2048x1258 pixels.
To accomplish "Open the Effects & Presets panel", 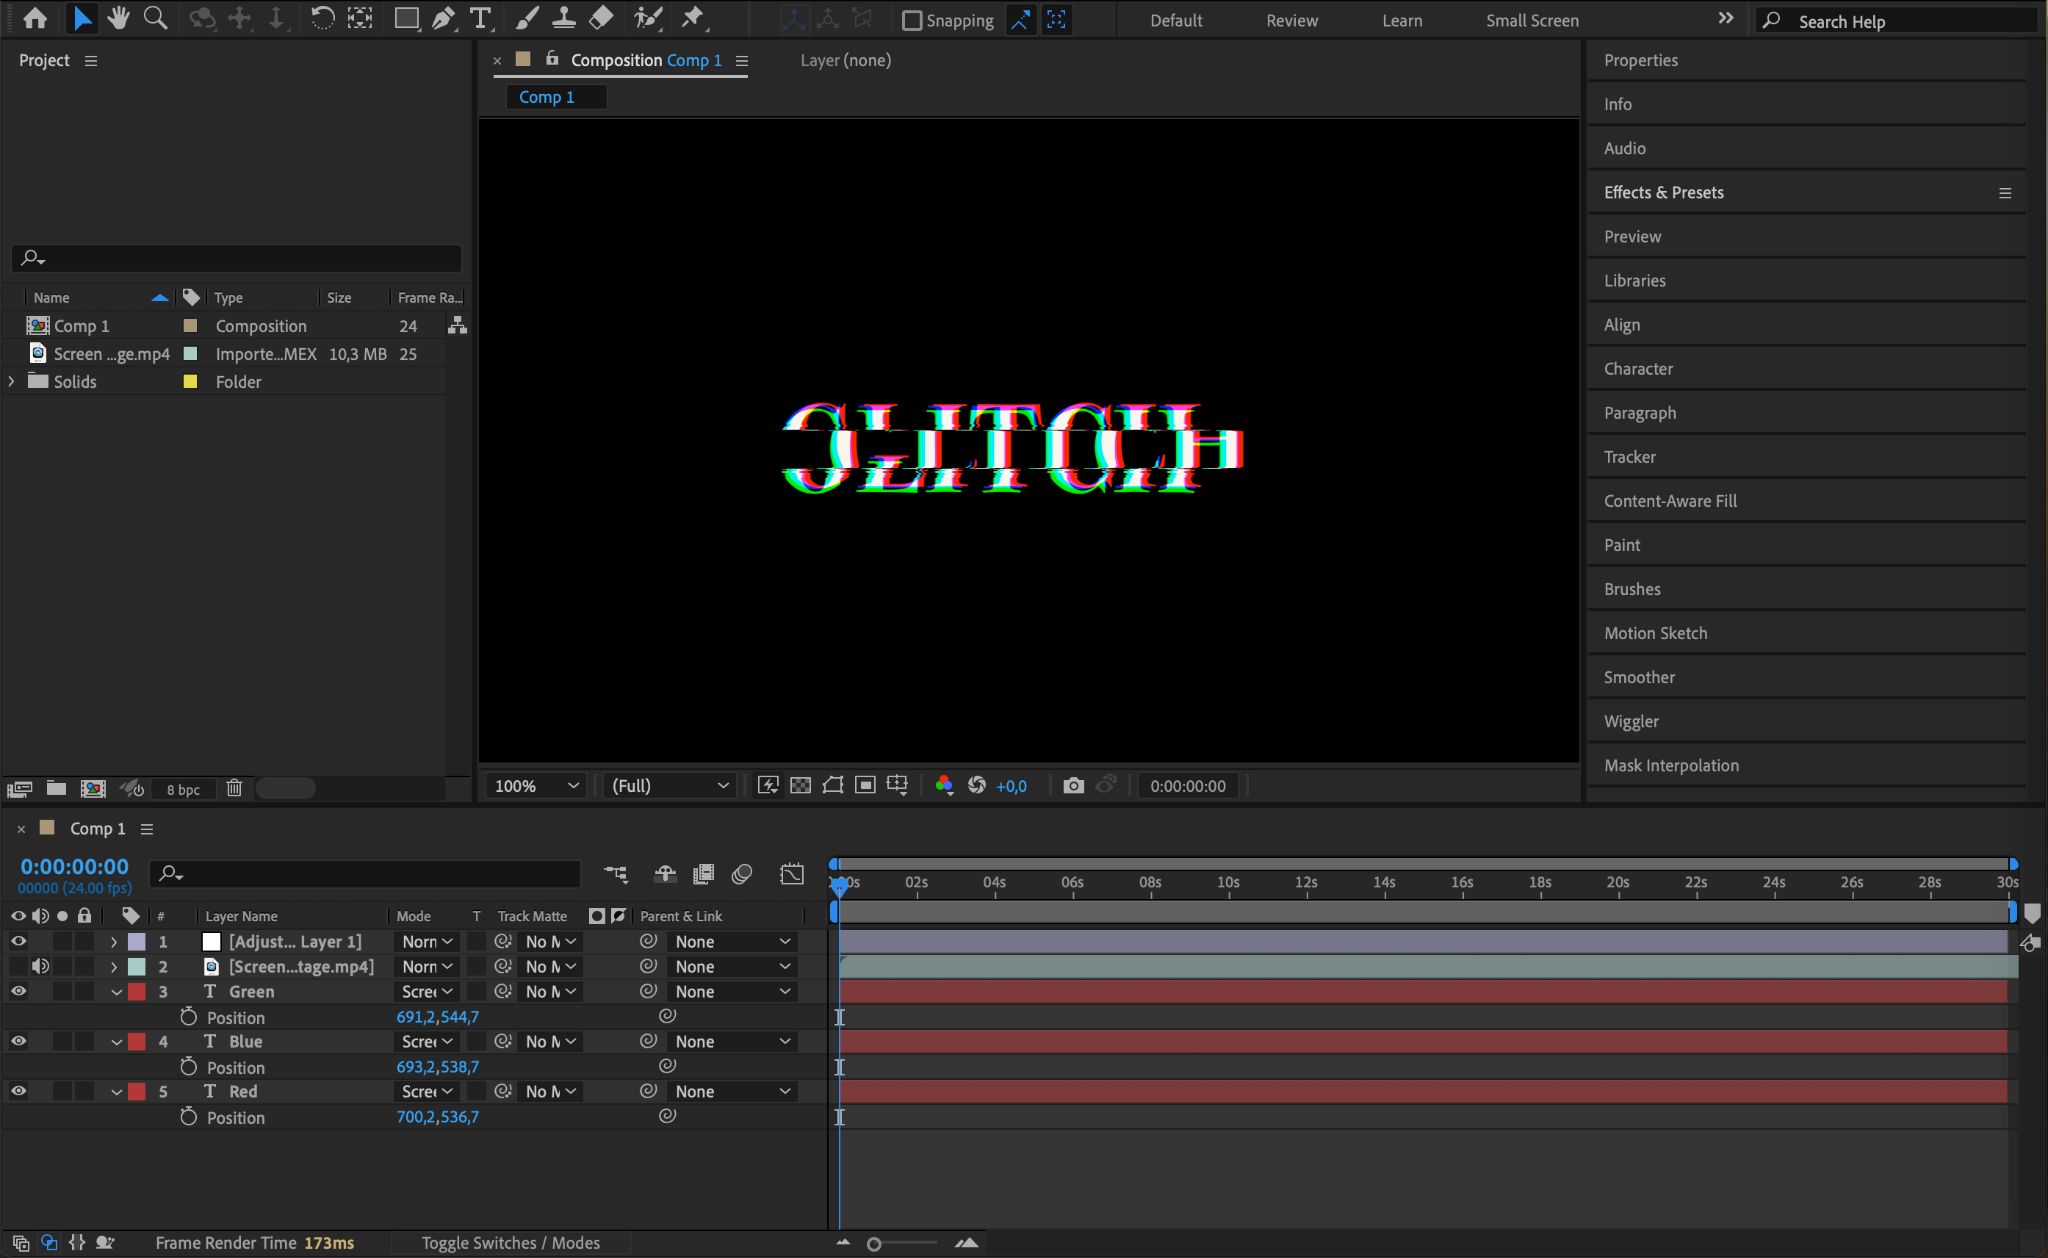I will tap(1663, 192).
